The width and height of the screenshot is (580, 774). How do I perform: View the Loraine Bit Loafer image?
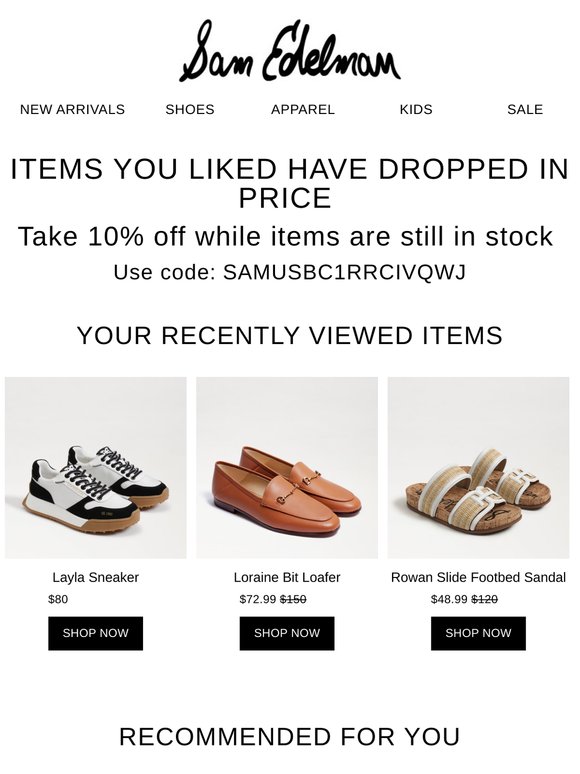pyautogui.click(x=287, y=468)
